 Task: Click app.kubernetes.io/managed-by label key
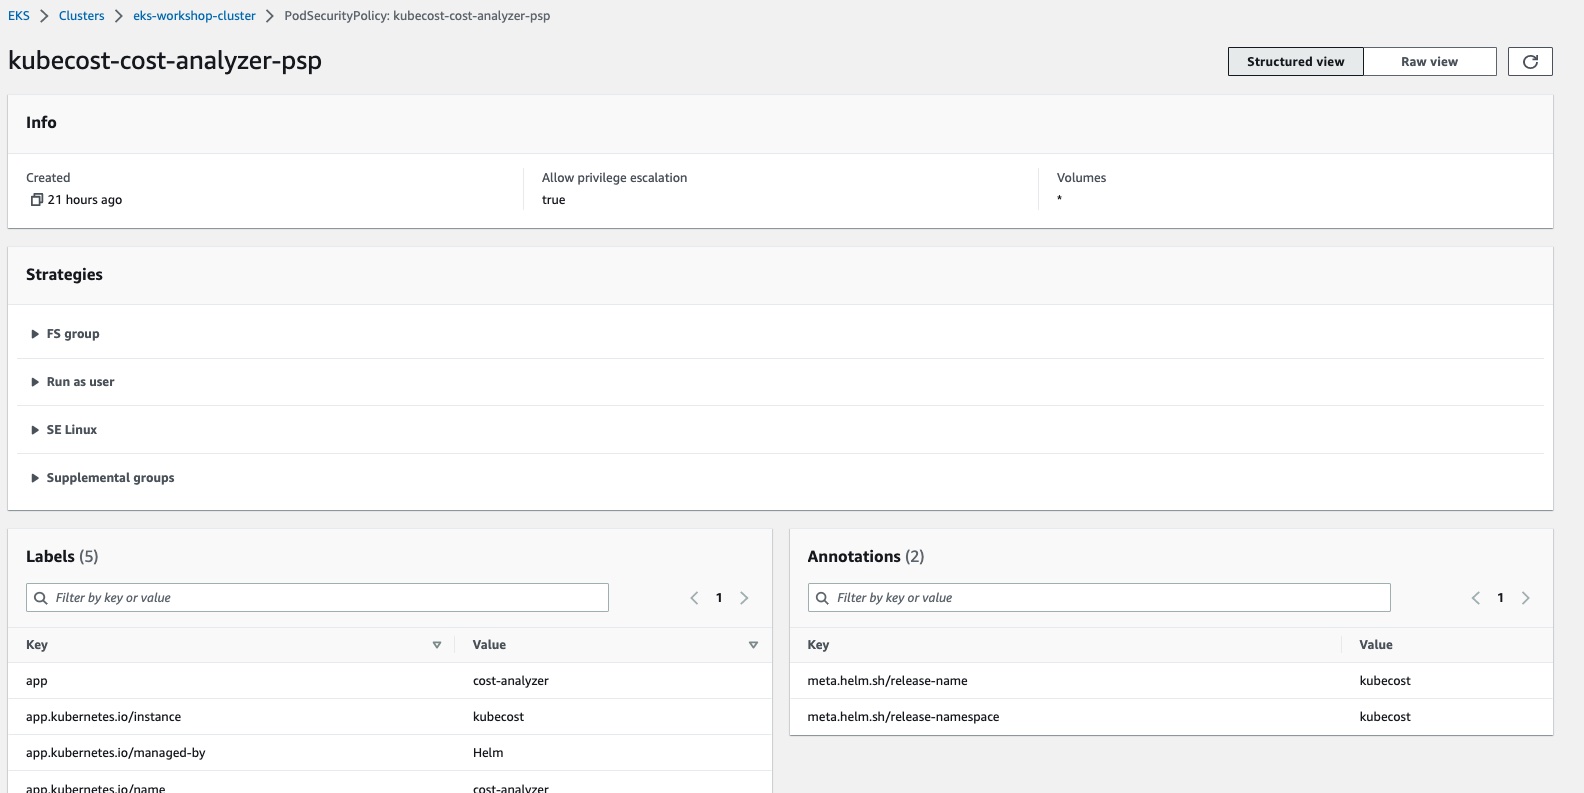pyautogui.click(x=116, y=753)
